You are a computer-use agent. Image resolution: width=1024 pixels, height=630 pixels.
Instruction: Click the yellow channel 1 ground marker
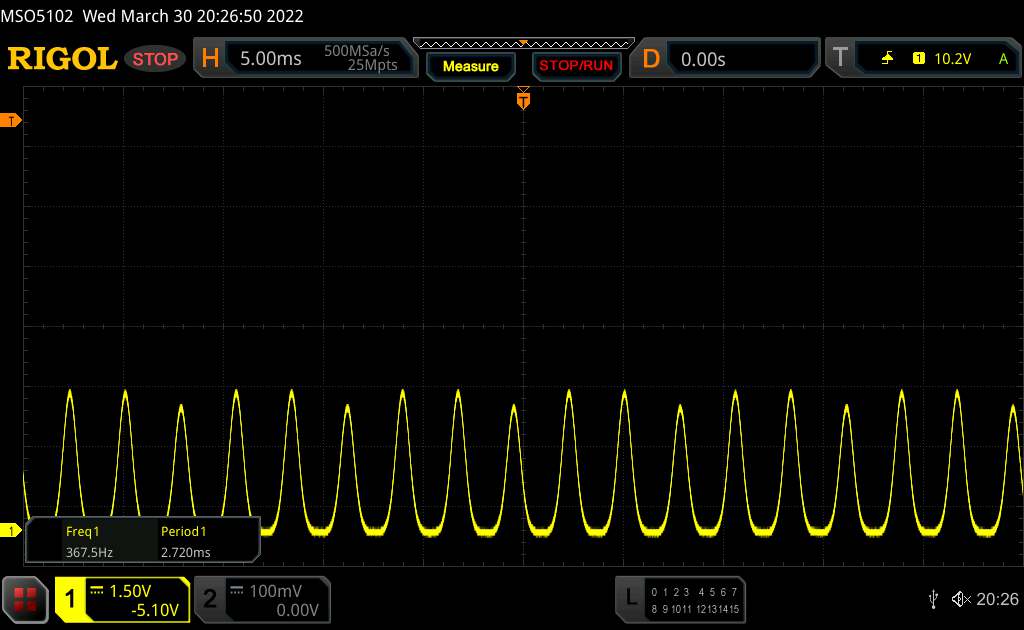[10, 531]
